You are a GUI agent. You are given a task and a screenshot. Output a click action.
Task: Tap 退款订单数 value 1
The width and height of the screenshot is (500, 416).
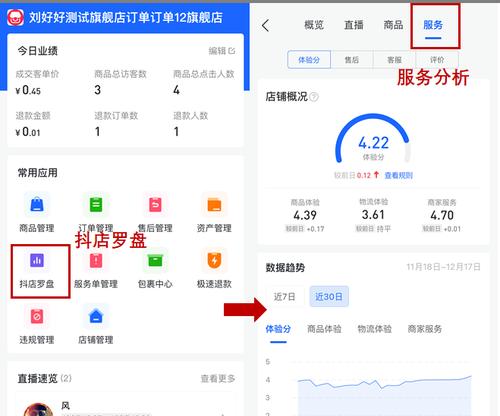tap(97, 132)
